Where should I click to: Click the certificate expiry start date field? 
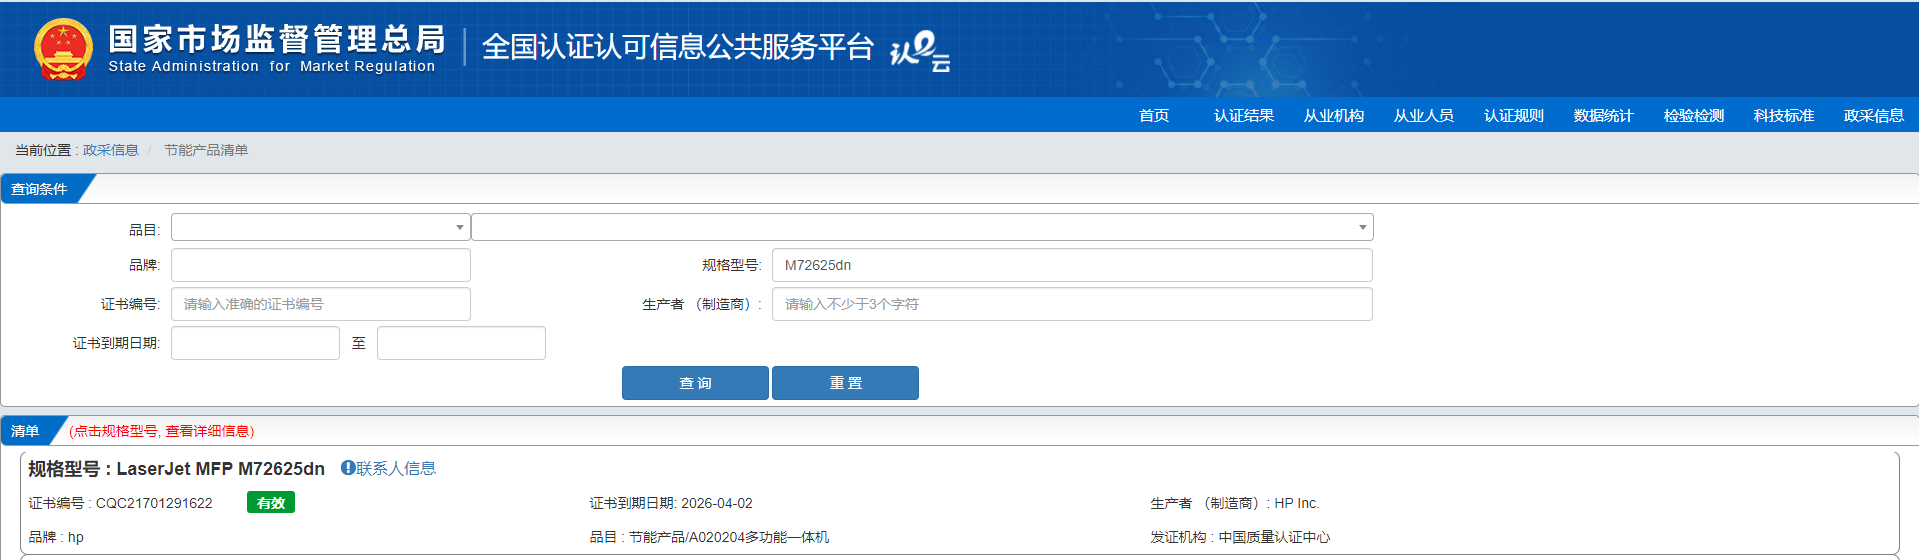(x=255, y=343)
